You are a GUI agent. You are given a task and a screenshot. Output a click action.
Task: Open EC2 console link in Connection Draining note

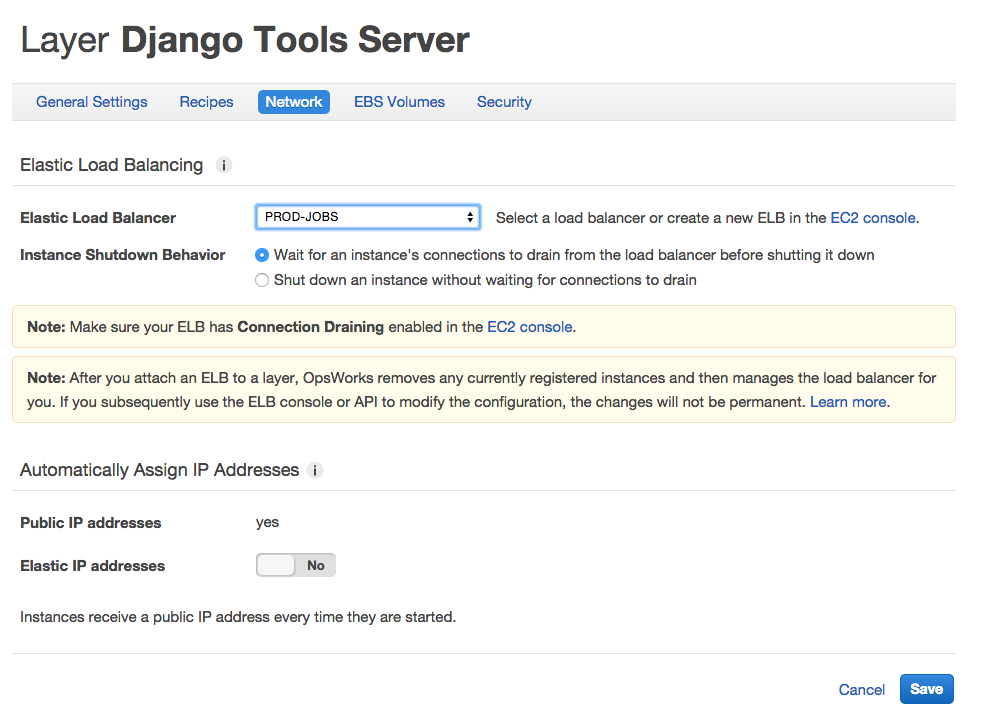point(529,327)
